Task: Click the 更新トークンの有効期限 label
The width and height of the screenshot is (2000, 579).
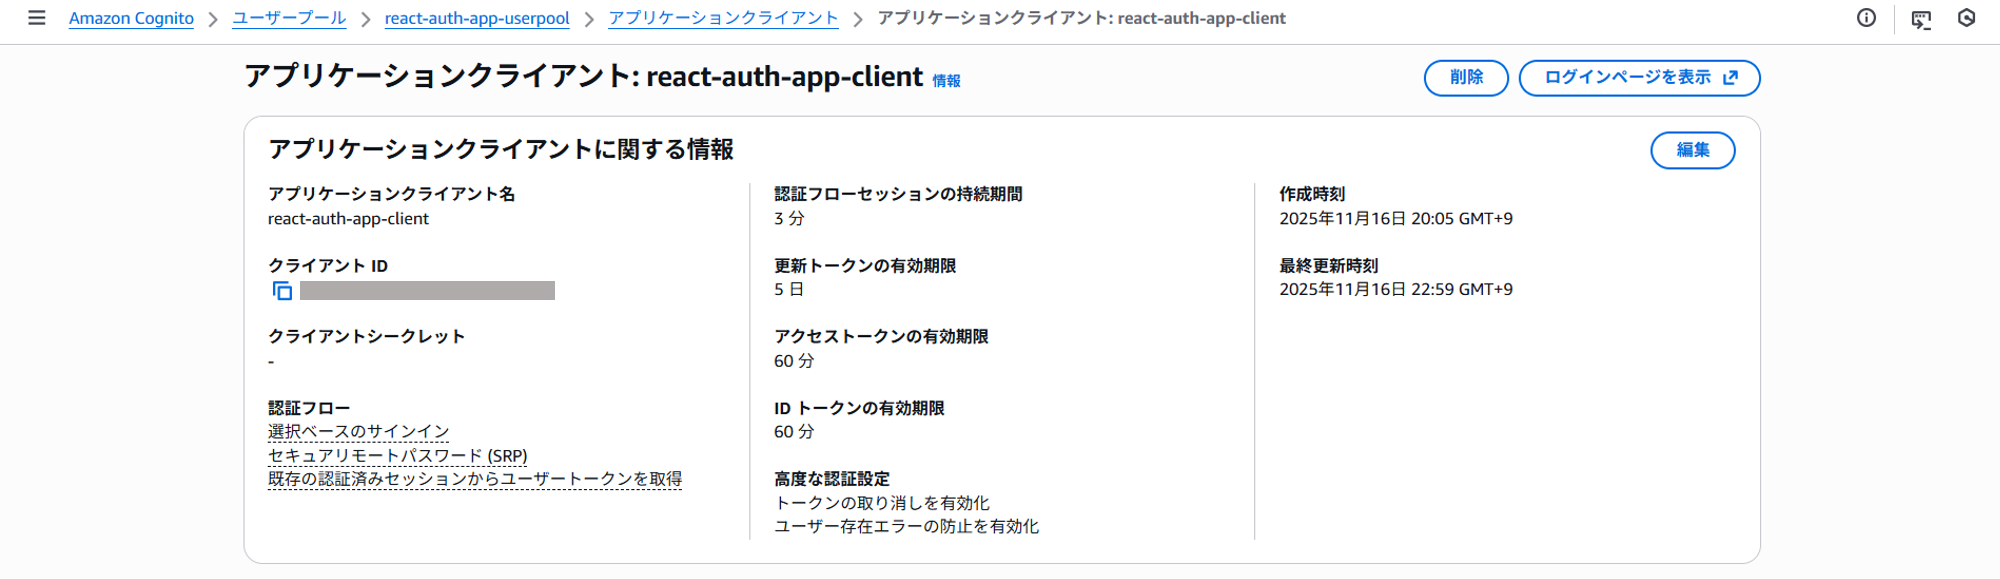Action: tap(865, 265)
